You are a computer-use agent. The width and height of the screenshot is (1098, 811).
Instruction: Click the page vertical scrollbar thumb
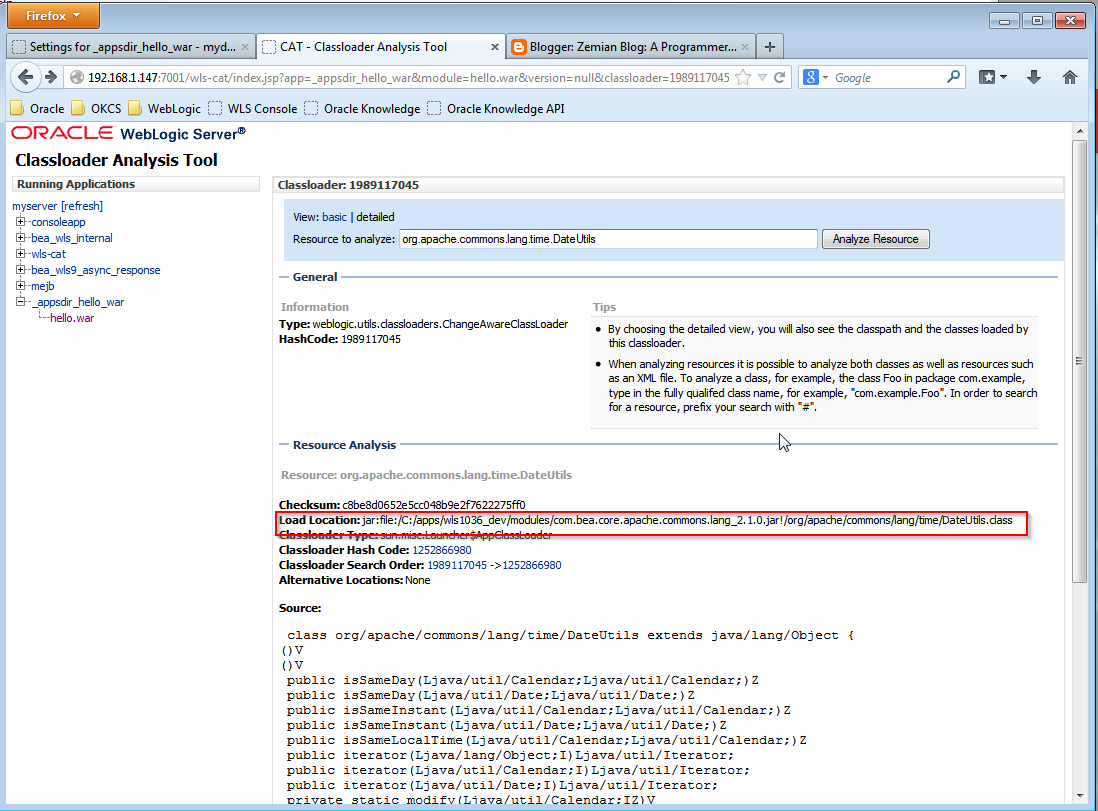pyautogui.click(x=1079, y=361)
